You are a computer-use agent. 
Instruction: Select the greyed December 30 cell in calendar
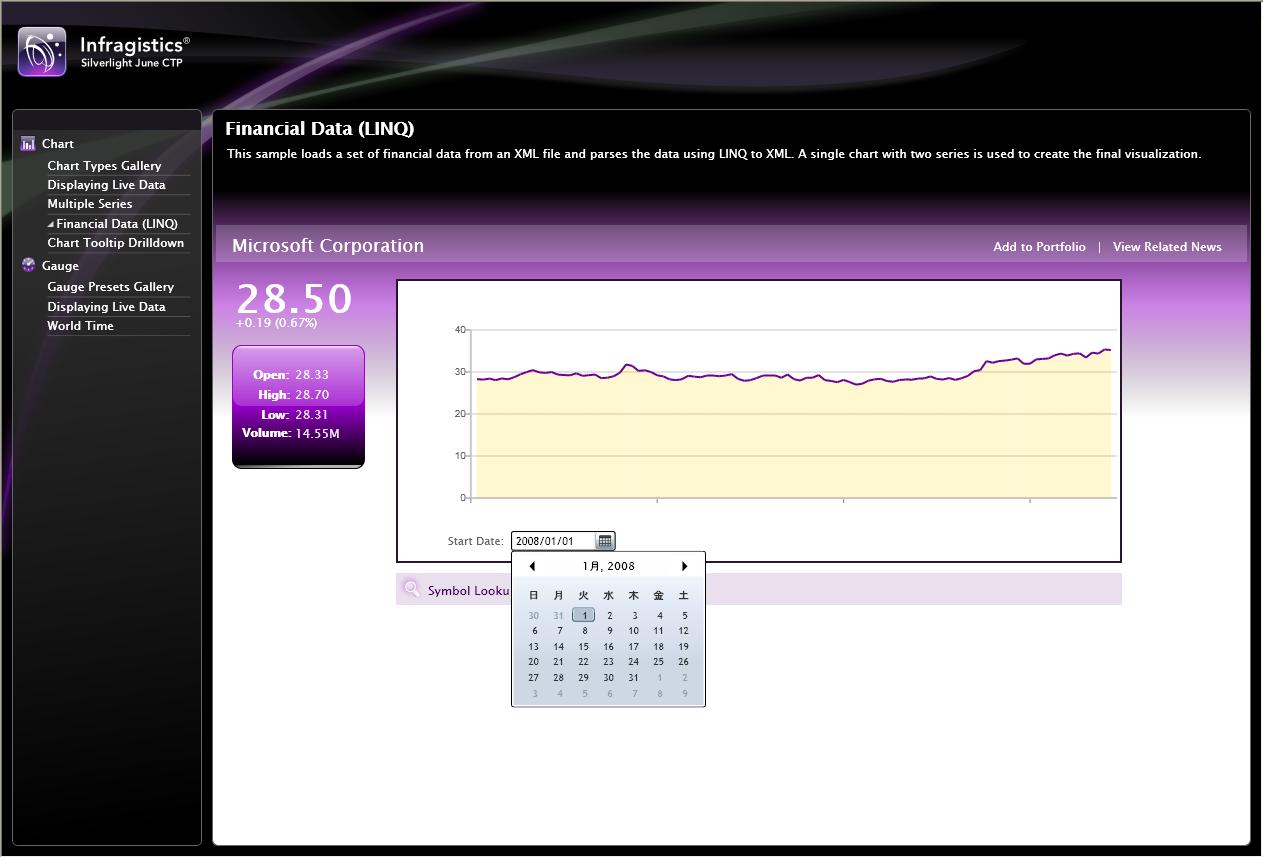pos(534,616)
